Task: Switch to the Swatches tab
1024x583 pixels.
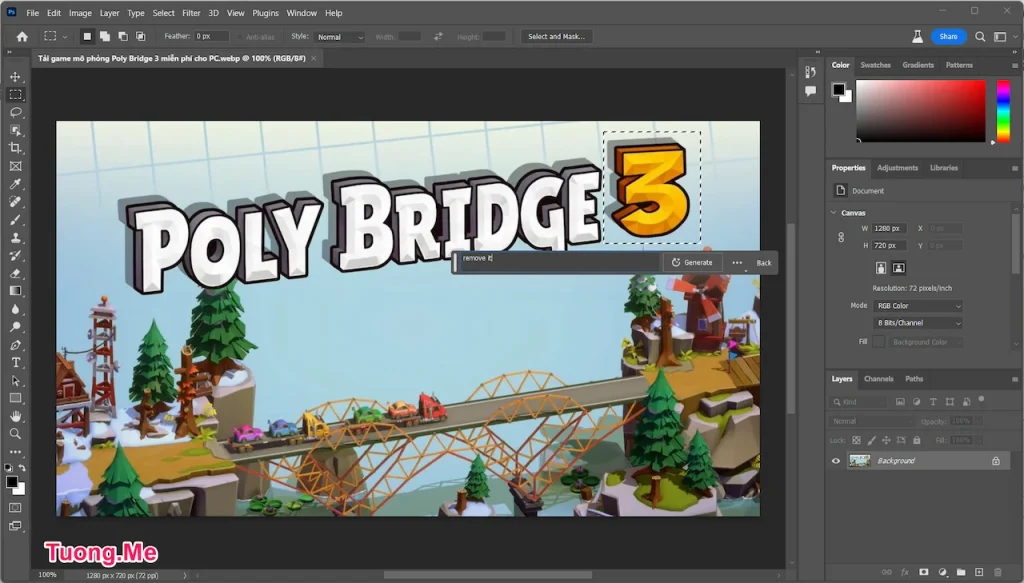Action: 875,65
